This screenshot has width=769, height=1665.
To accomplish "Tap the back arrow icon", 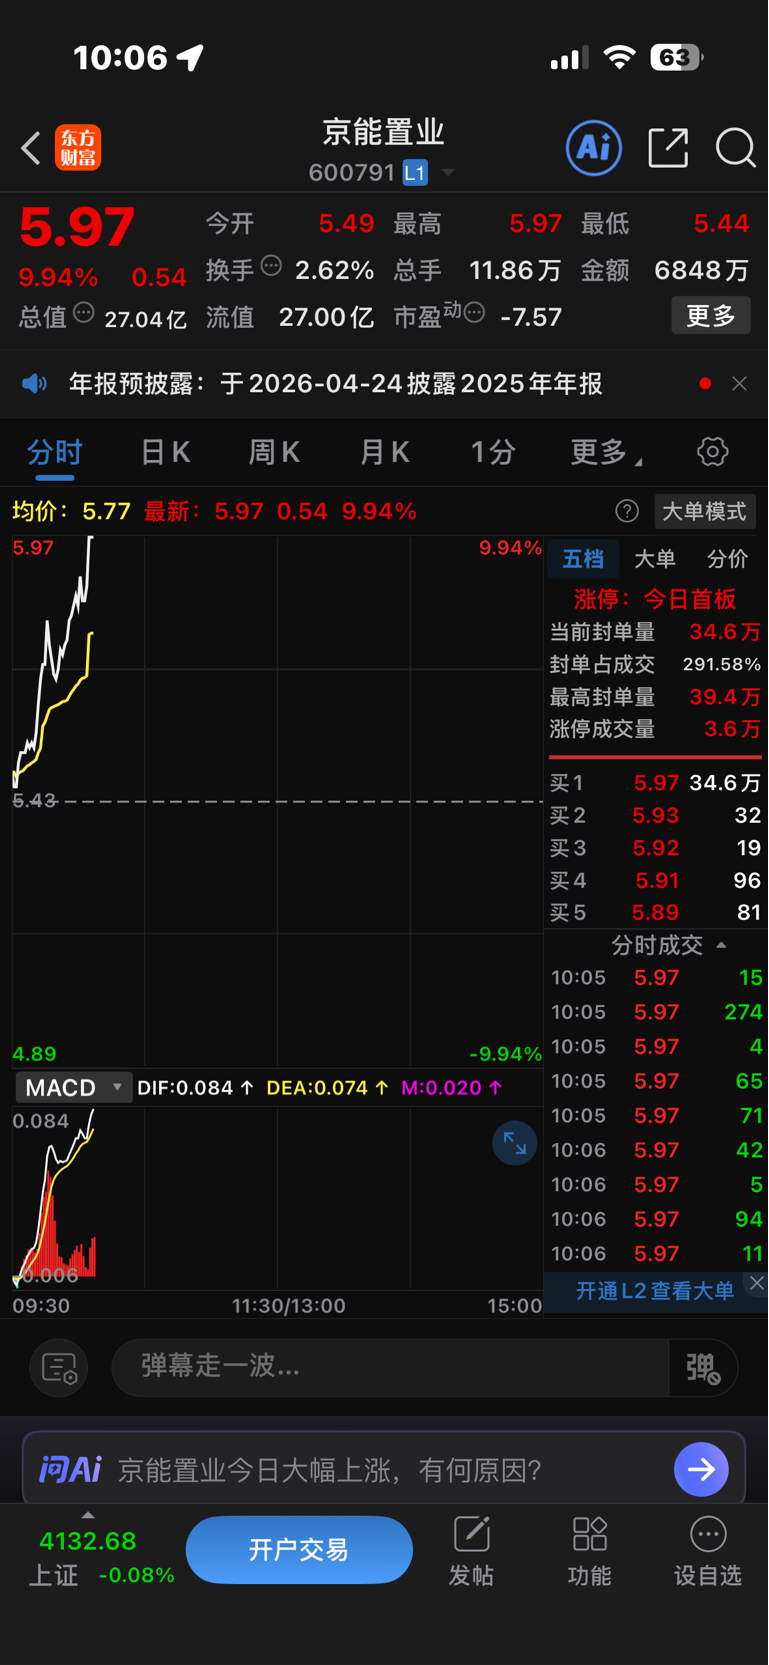I will tap(31, 148).
